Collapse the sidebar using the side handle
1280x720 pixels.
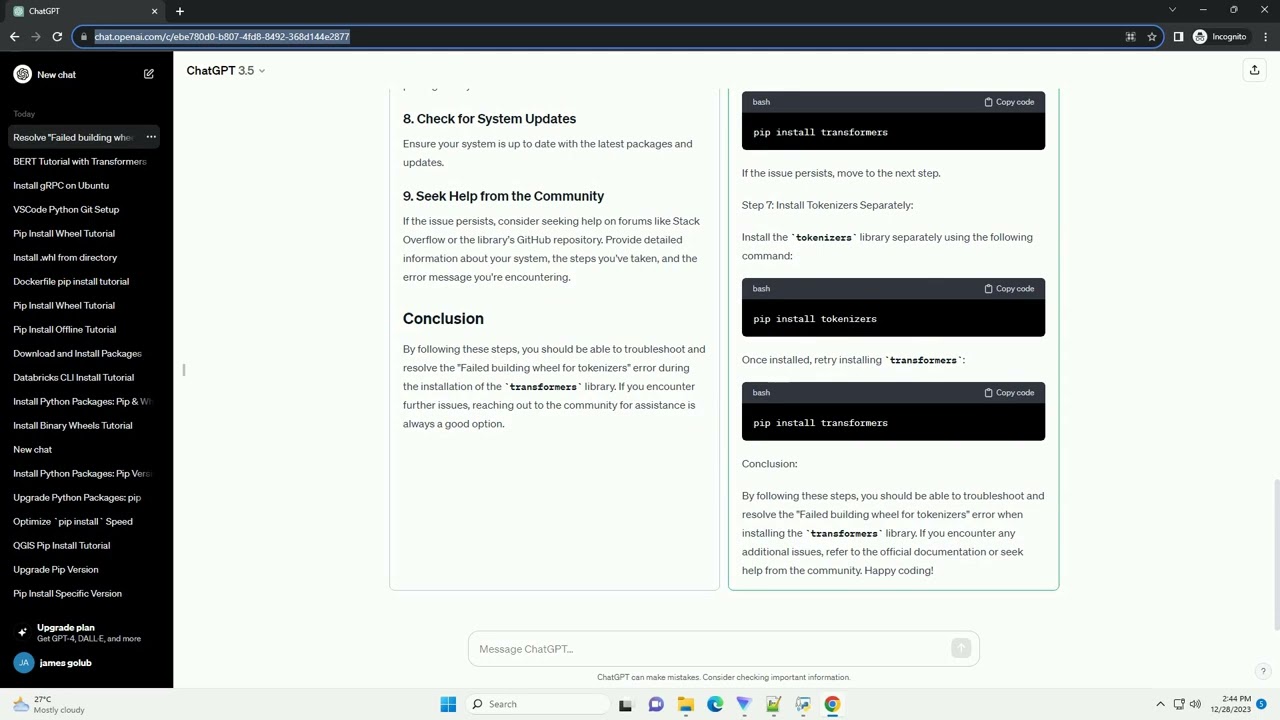tap(183, 370)
